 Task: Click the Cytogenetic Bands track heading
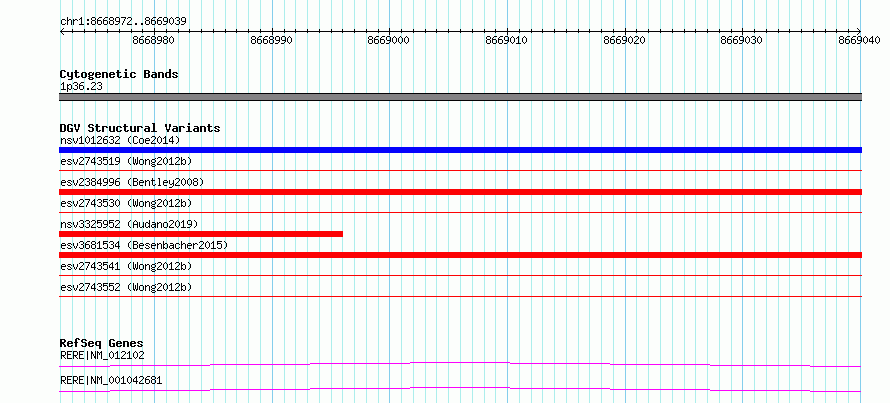click(119, 74)
